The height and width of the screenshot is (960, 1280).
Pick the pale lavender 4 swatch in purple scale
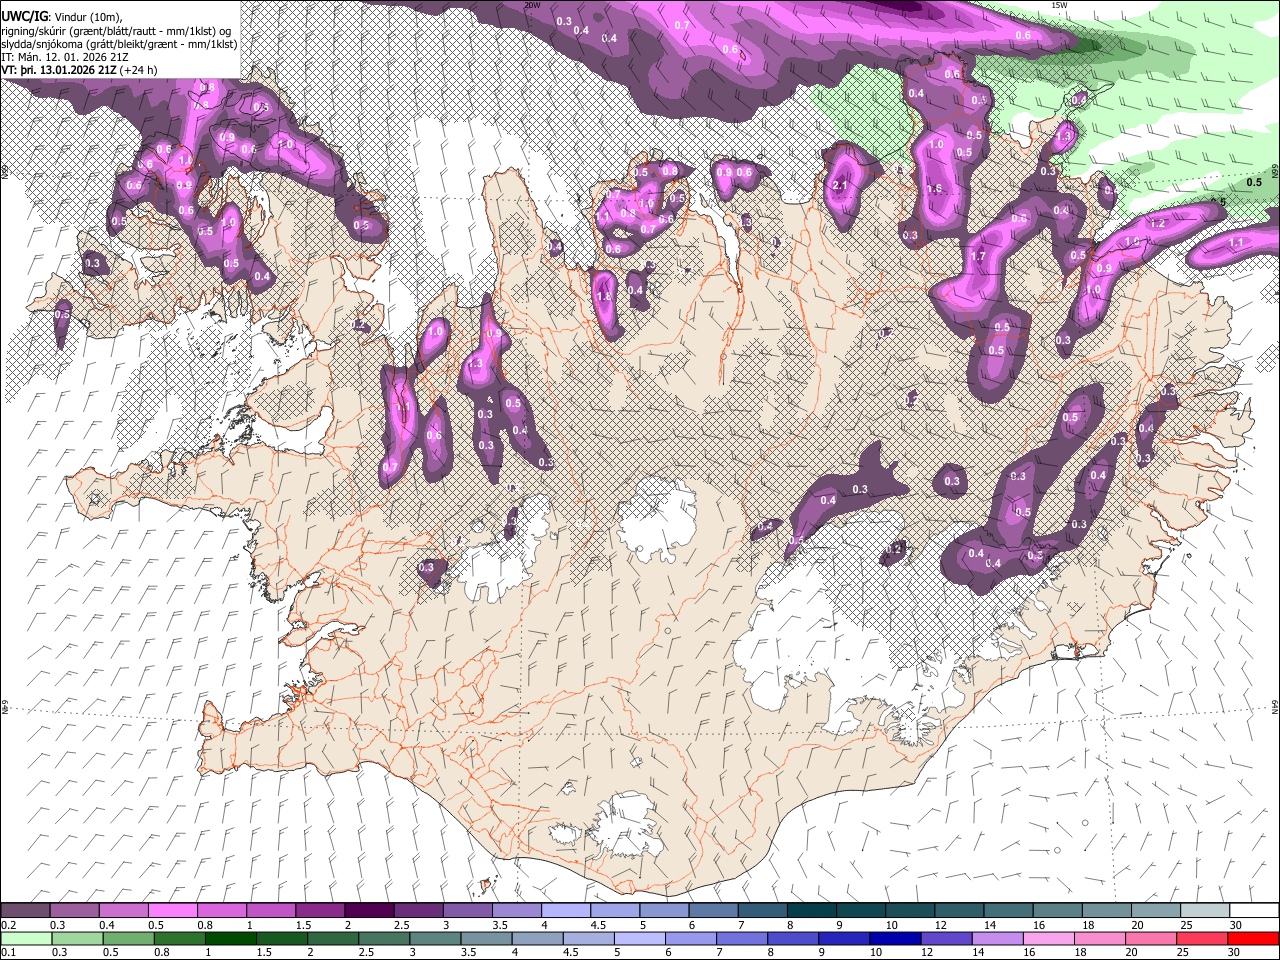565,911
